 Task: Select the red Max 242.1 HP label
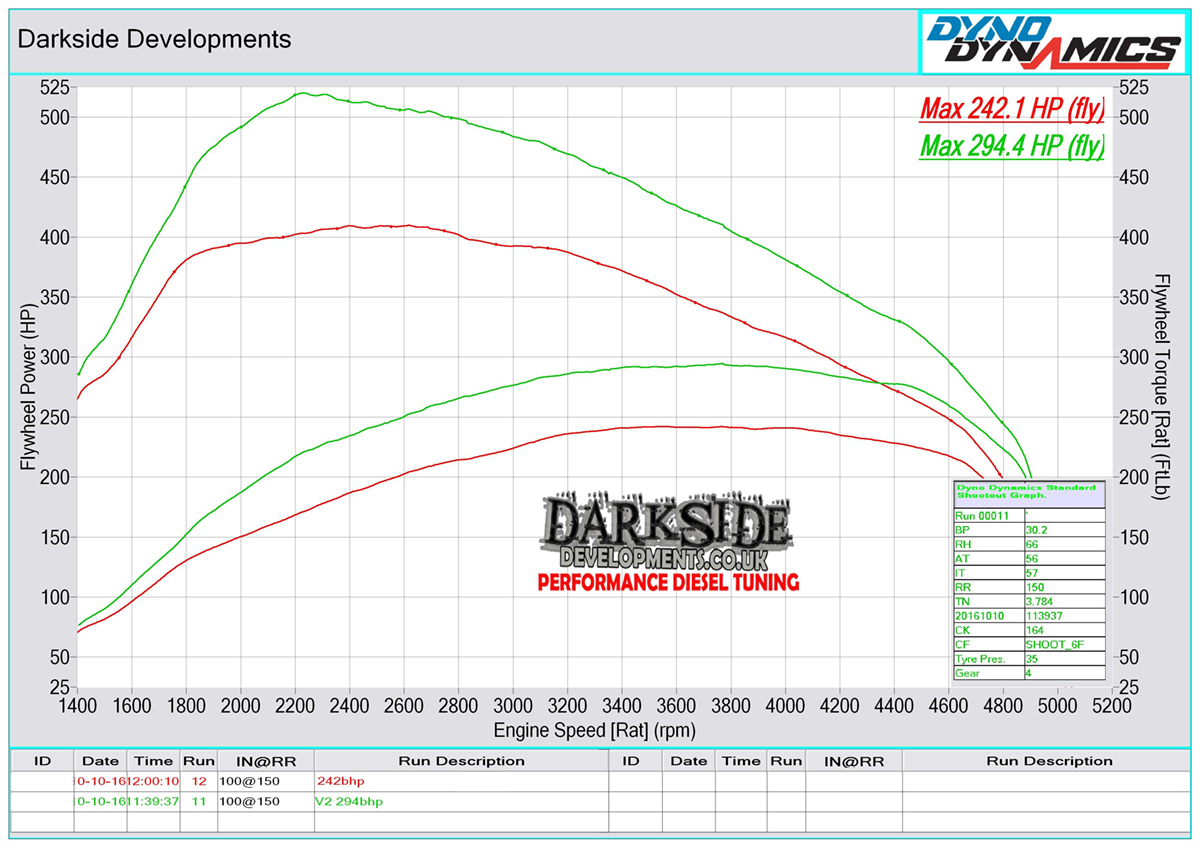click(x=1011, y=108)
